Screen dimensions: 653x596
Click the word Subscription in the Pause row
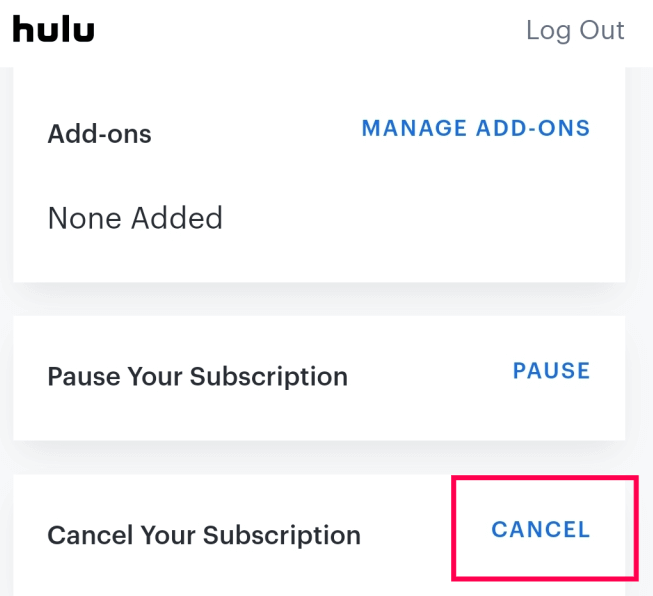coord(268,376)
